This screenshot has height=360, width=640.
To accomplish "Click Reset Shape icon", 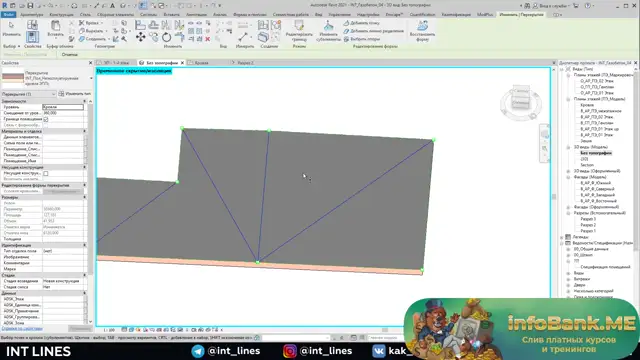I will tap(422, 31).
